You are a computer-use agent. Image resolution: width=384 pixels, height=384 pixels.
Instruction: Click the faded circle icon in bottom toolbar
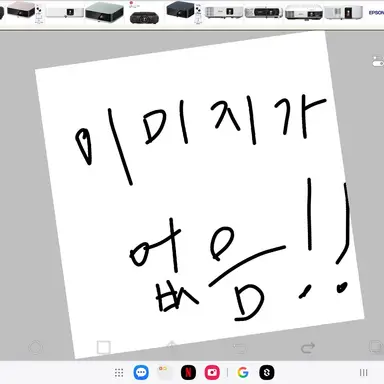(35, 348)
